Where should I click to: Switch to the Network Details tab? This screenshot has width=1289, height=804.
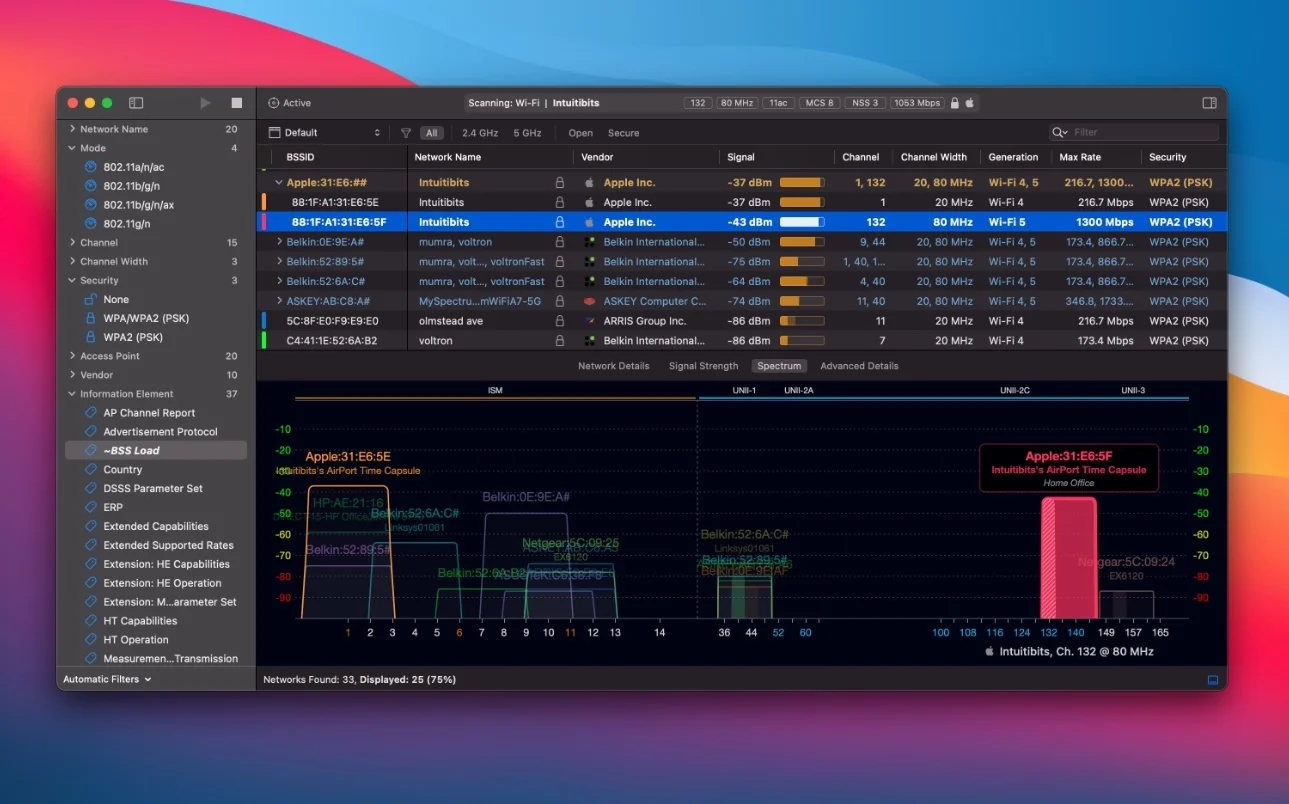click(613, 366)
